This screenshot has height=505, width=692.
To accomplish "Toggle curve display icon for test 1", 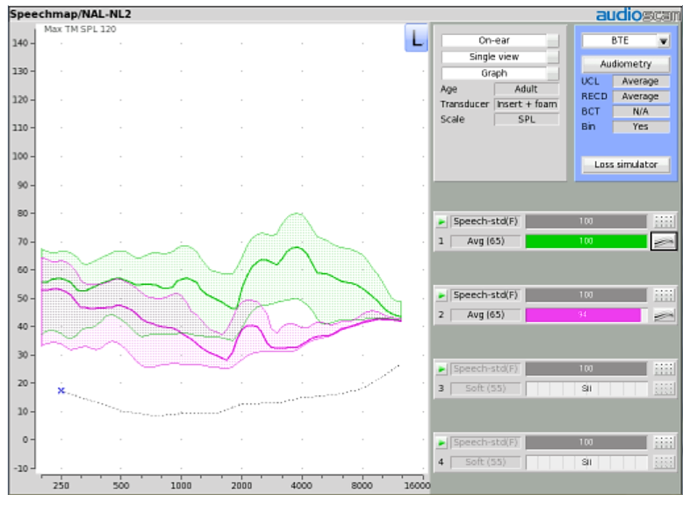I will click(x=664, y=241).
